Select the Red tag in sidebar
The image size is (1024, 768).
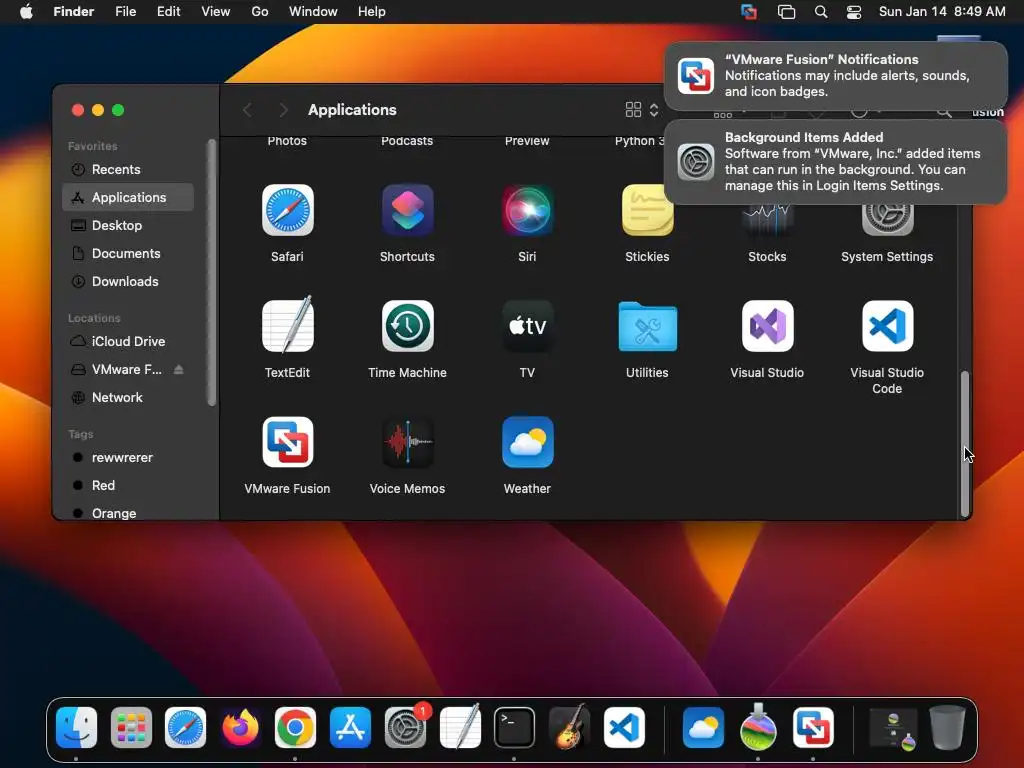[x=128, y=486]
